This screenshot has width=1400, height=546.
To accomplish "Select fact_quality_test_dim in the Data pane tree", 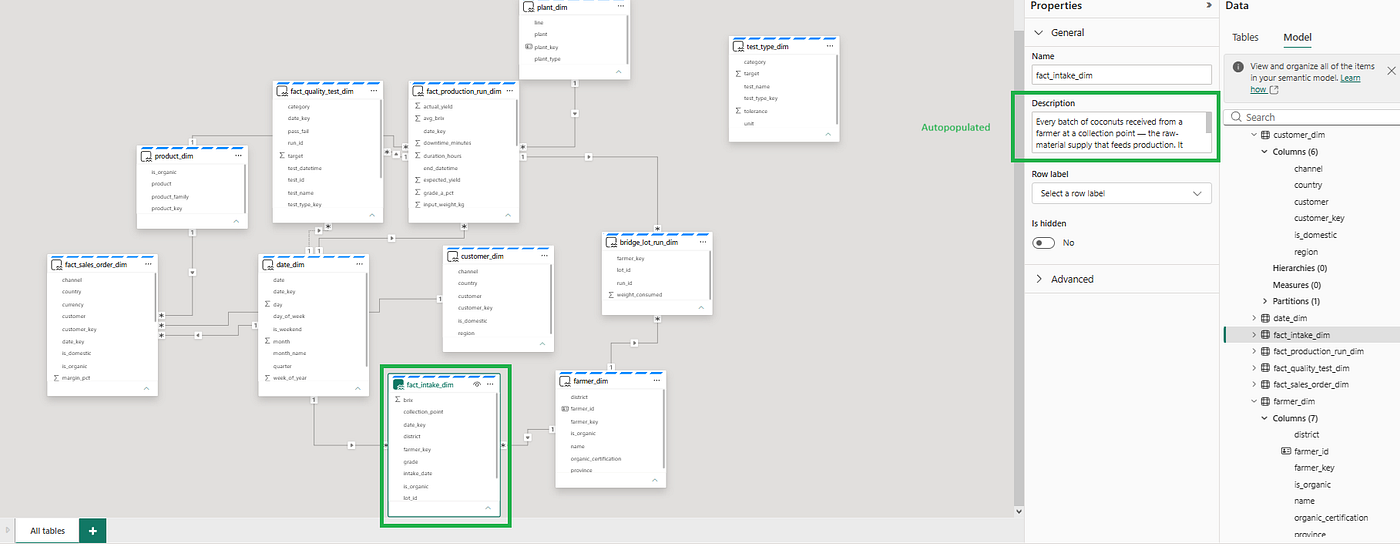I will (x=1310, y=368).
